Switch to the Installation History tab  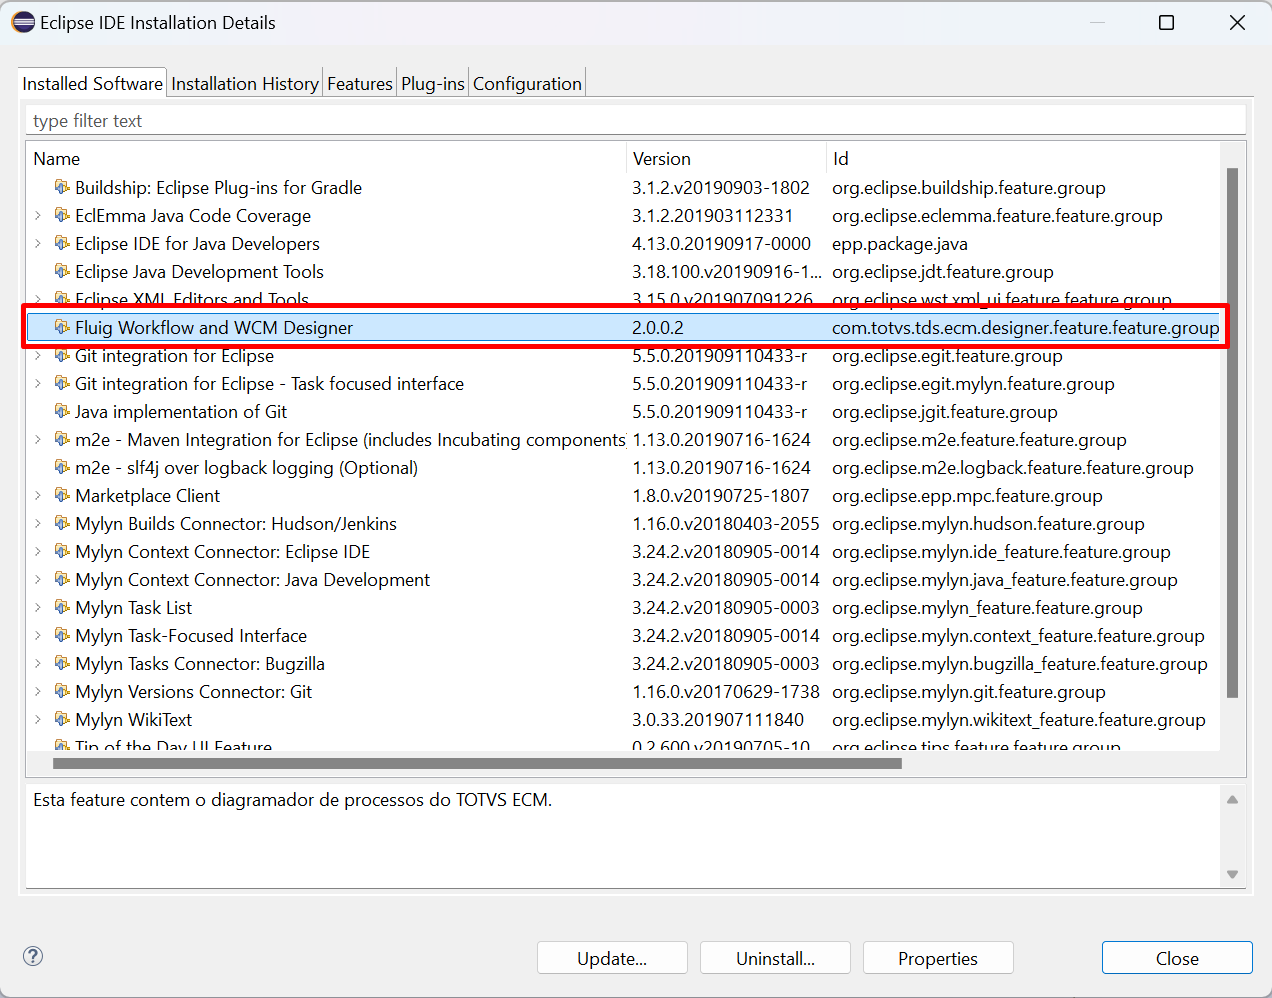click(x=245, y=84)
